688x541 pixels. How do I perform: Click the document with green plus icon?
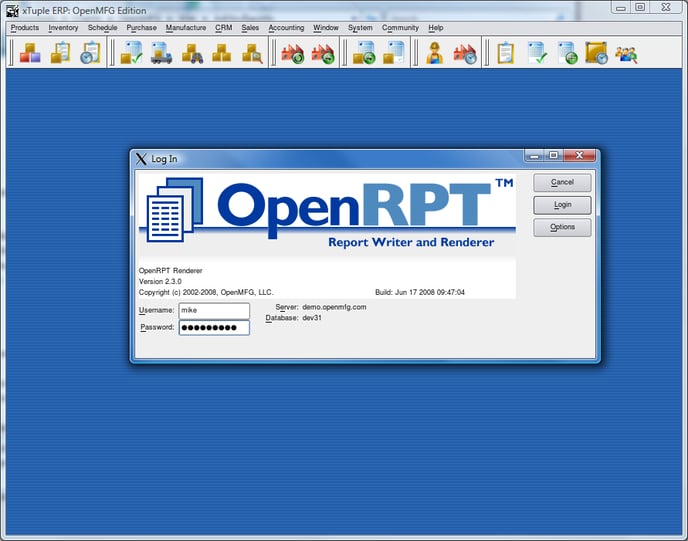point(567,53)
